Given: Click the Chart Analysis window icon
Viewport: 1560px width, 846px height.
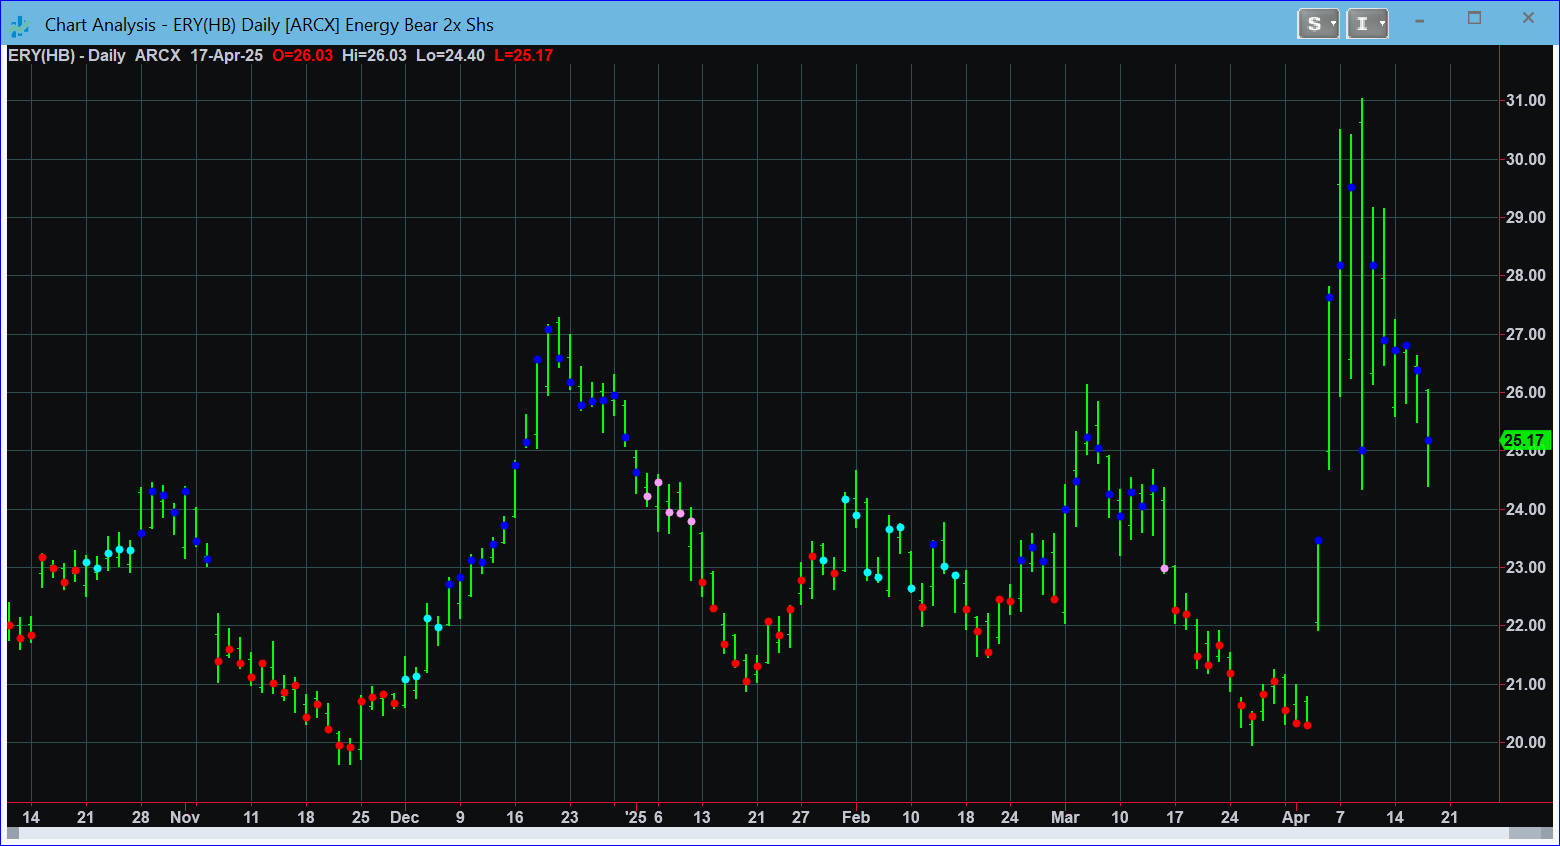Looking at the screenshot, I should tap(20, 25).
